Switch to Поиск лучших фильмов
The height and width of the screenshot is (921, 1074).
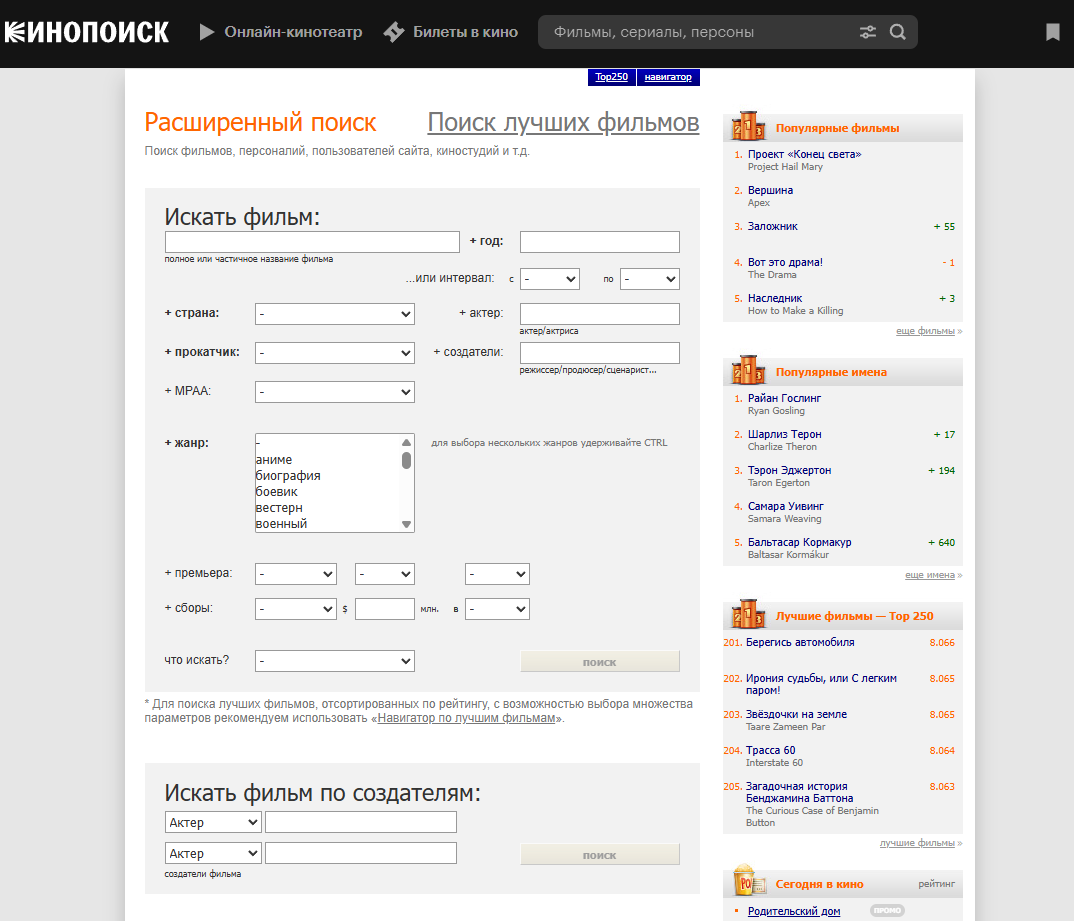pos(563,123)
